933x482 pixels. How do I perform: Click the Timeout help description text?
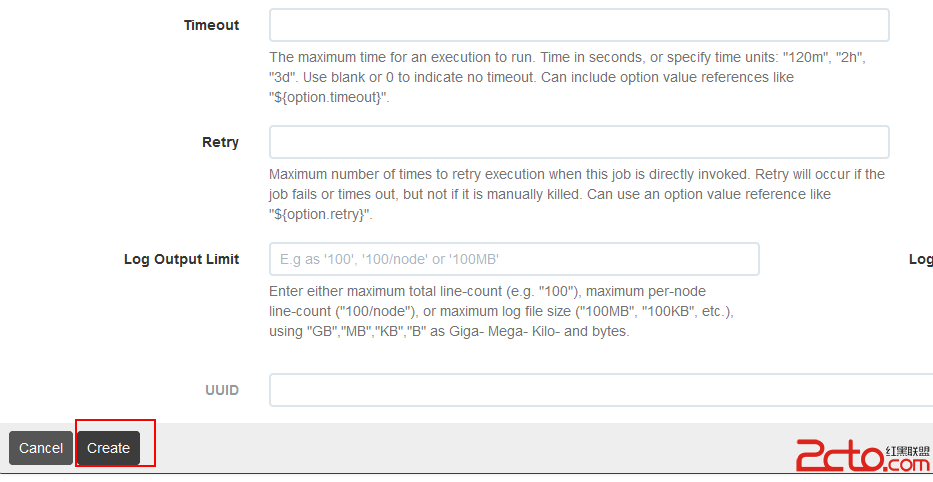(567, 77)
